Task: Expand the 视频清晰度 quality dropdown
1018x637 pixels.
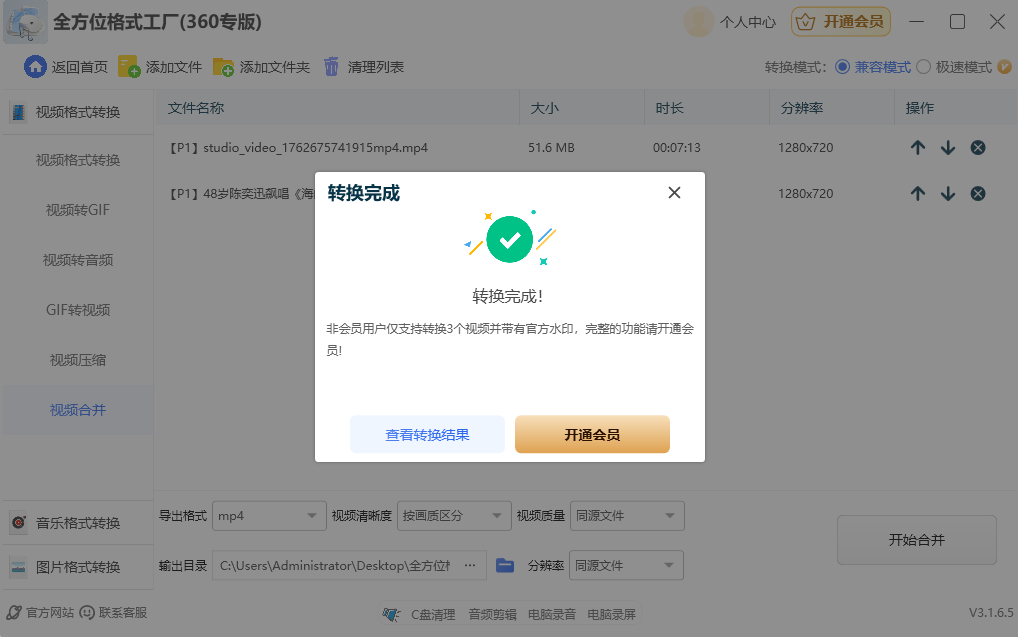Action: 453,515
